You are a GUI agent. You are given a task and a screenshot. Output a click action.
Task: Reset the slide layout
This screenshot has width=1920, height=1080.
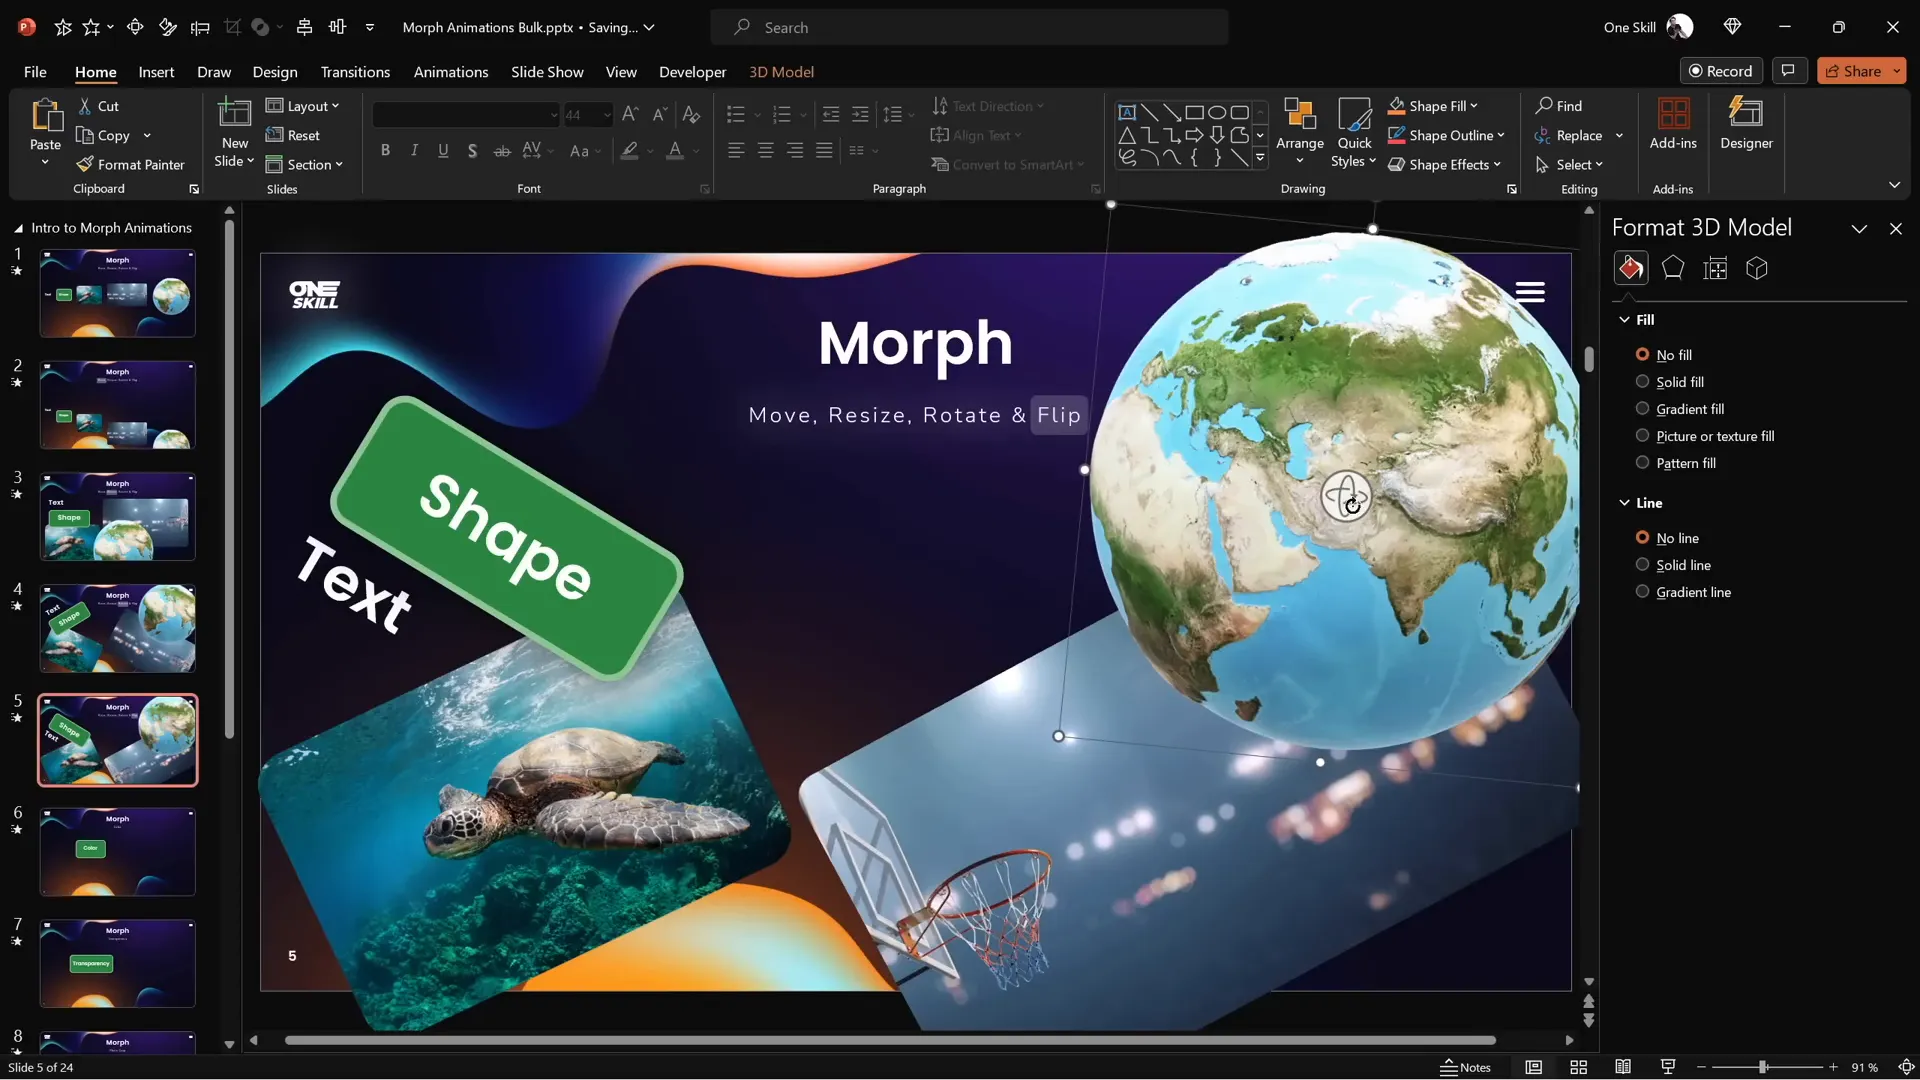[x=293, y=135]
